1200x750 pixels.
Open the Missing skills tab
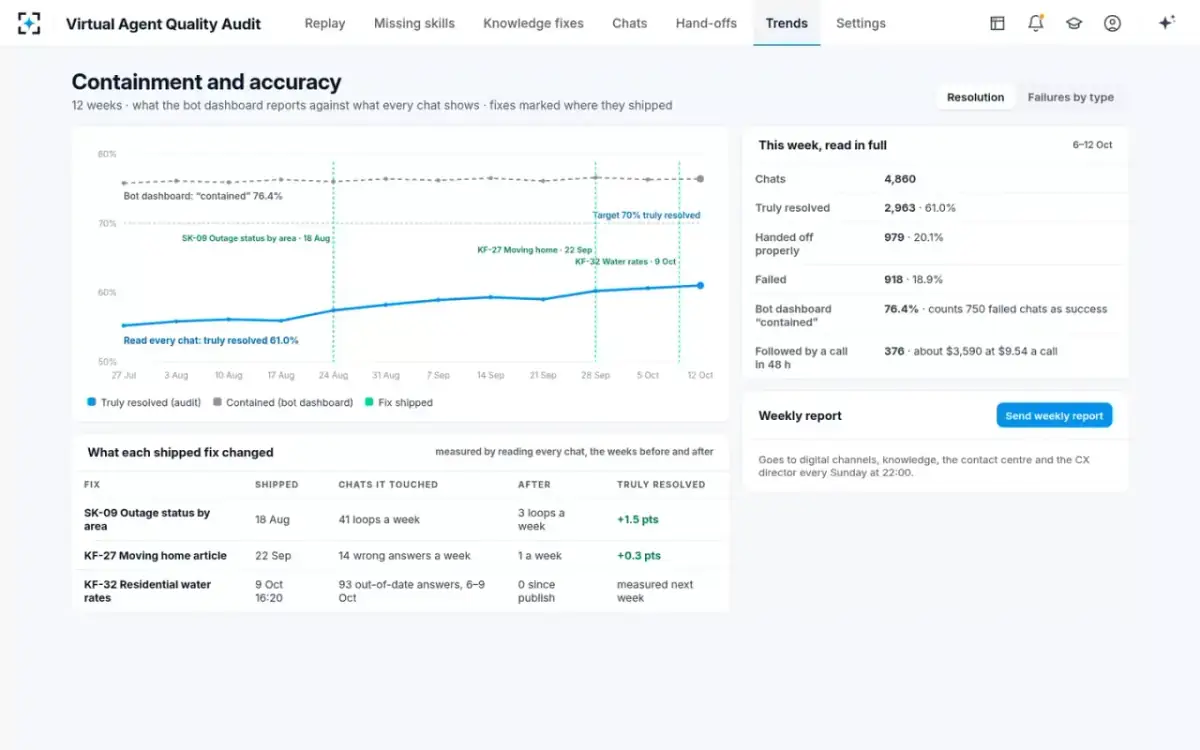(x=414, y=23)
